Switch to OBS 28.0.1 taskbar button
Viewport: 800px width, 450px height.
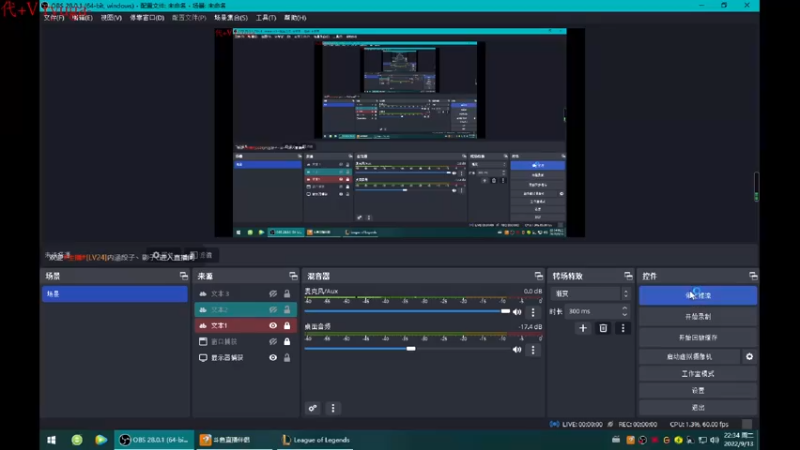click(x=154, y=440)
